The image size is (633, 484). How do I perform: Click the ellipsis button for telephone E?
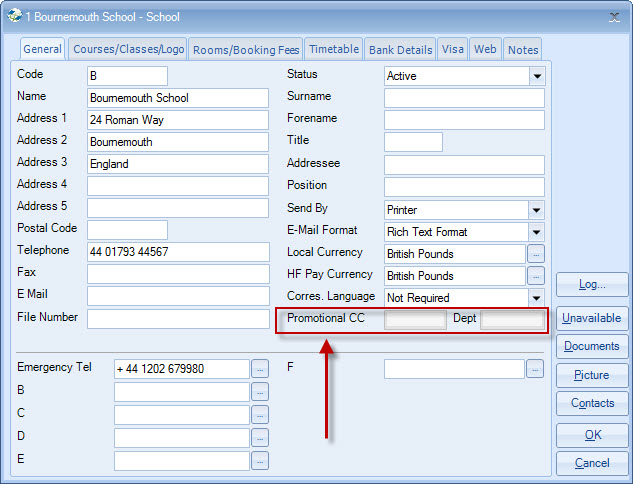point(260,461)
